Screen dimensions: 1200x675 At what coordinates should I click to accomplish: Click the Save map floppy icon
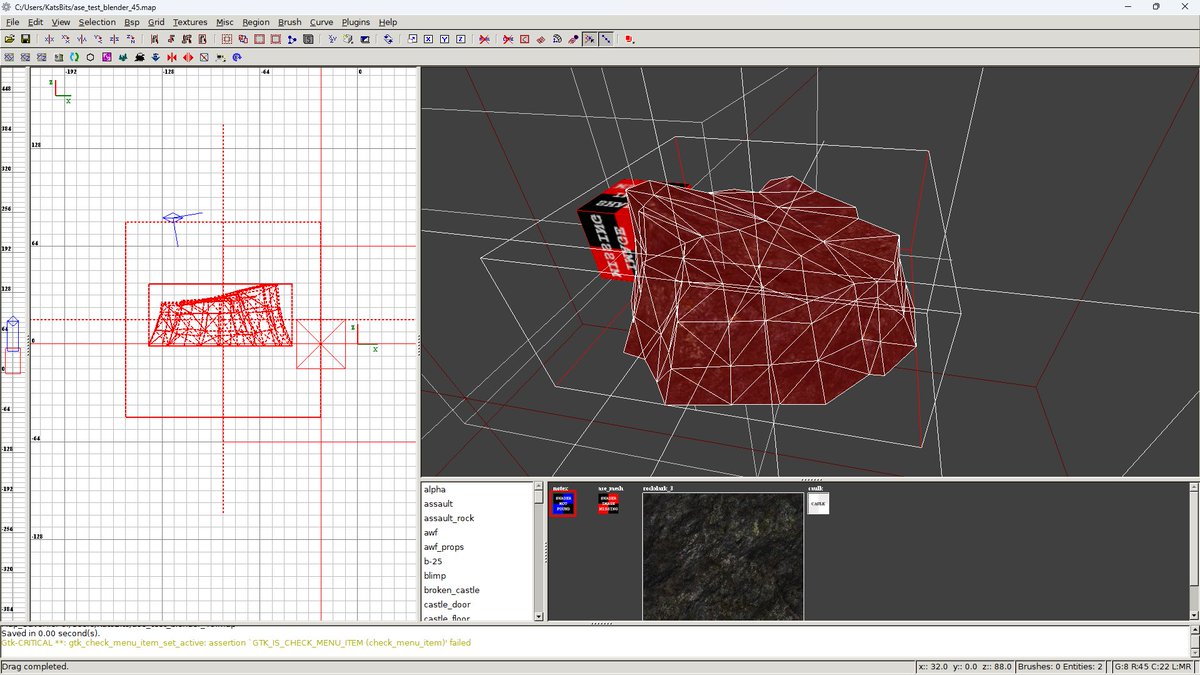pos(26,39)
